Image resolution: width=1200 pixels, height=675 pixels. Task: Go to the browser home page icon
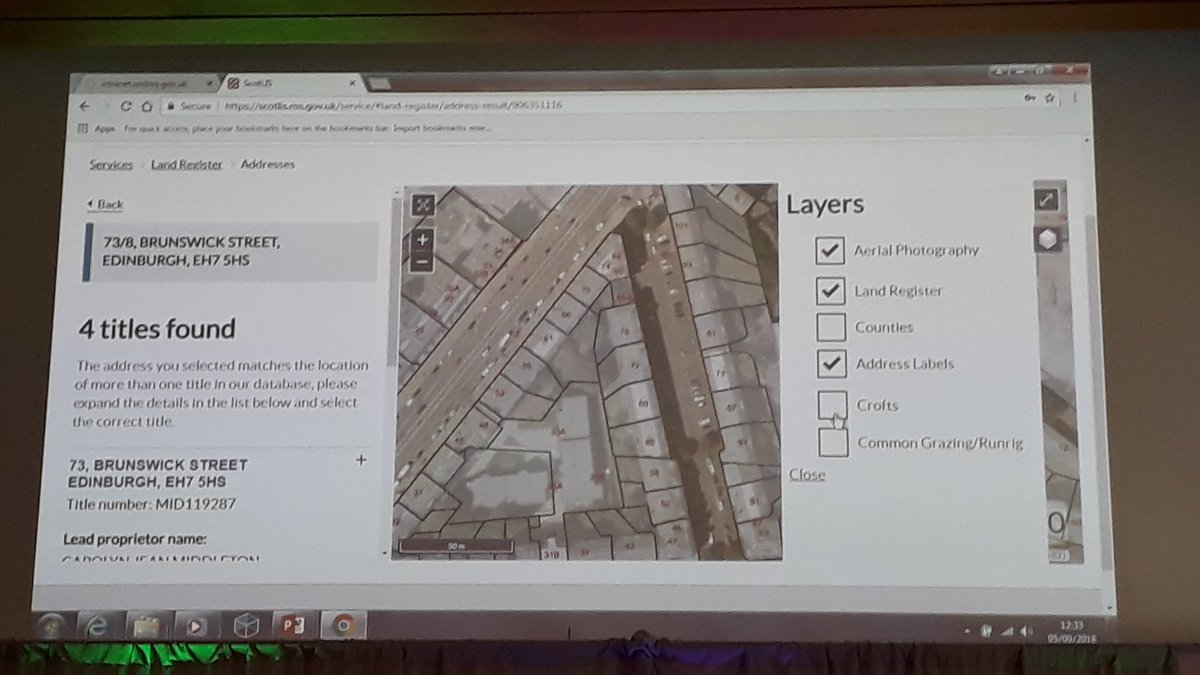click(x=146, y=106)
